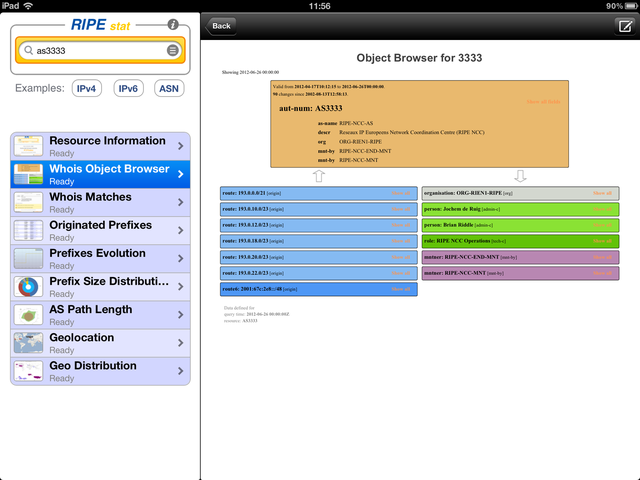
Task: Open Resource Information via its chevron
Action: coord(181,146)
